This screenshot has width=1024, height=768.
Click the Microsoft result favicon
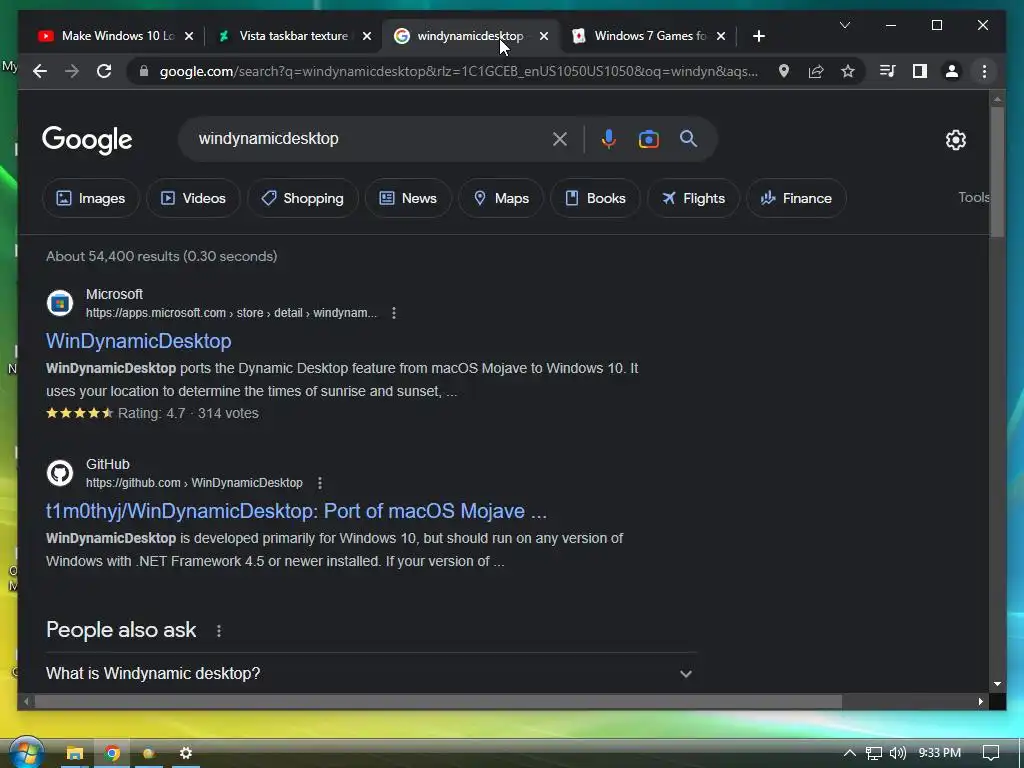[x=59, y=303]
